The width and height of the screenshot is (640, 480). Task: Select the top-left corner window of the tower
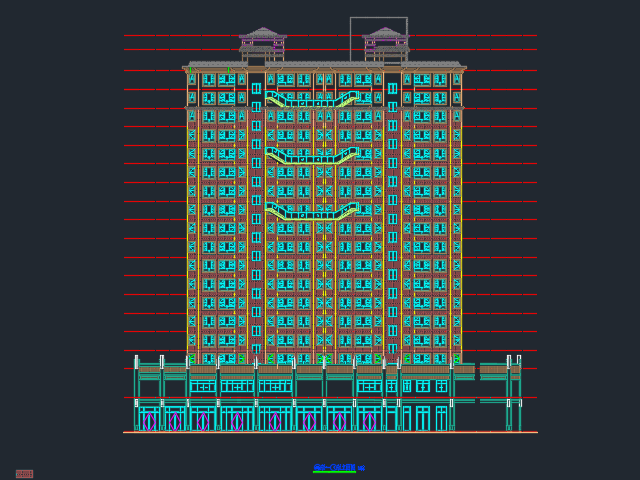[x=192, y=79]
